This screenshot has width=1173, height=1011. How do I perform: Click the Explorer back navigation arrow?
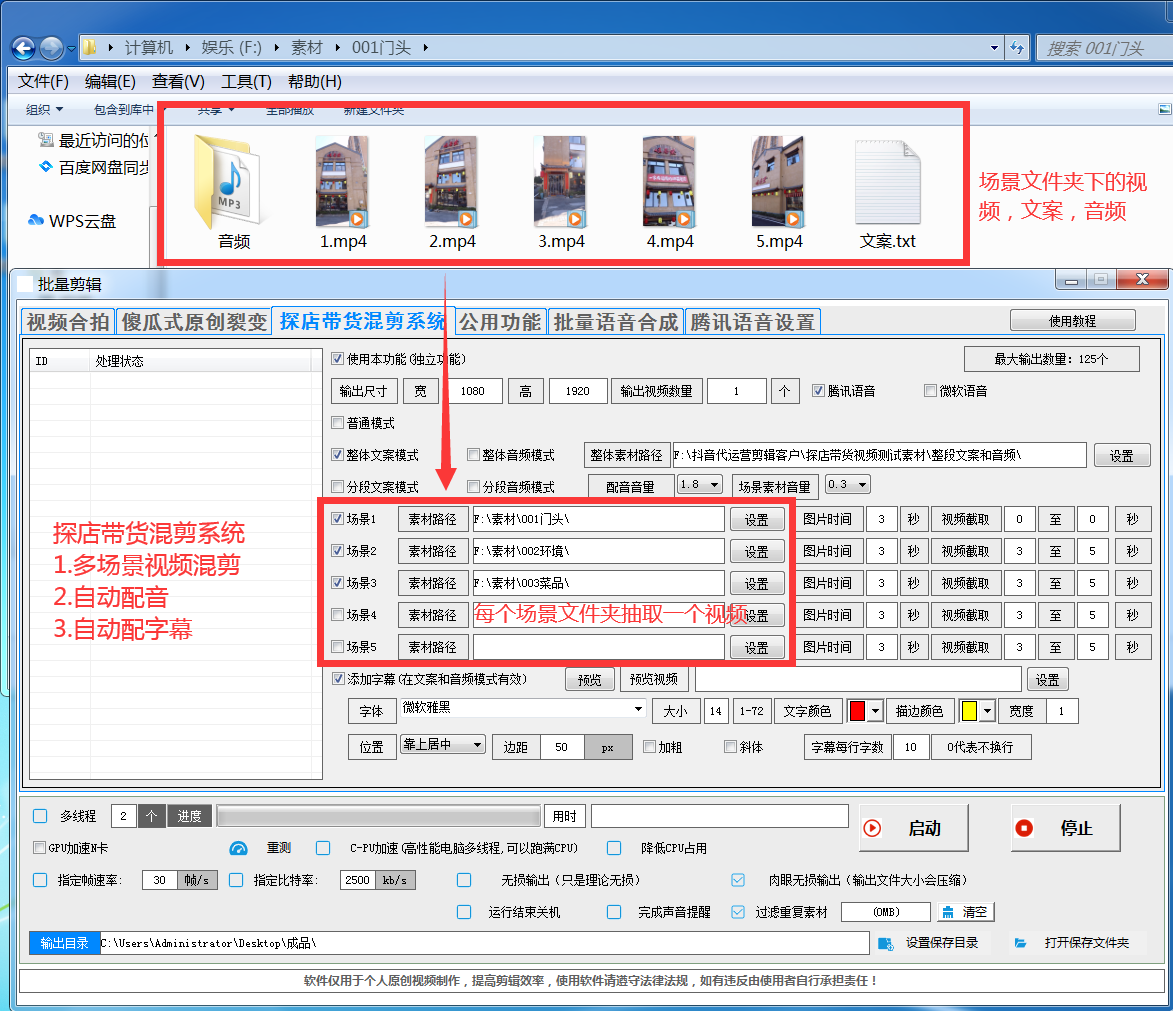coord(21,47)
